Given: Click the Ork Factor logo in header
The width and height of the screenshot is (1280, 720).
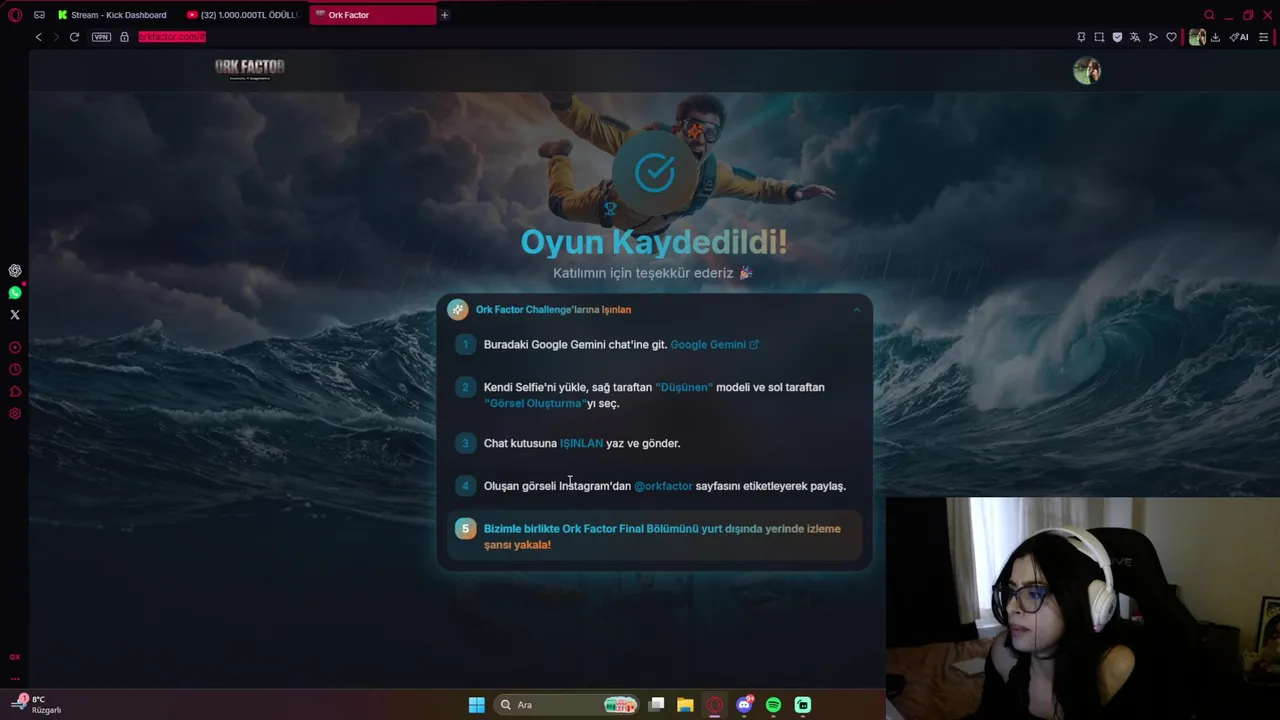Looking at the screenshot, I should coord(250,68).
